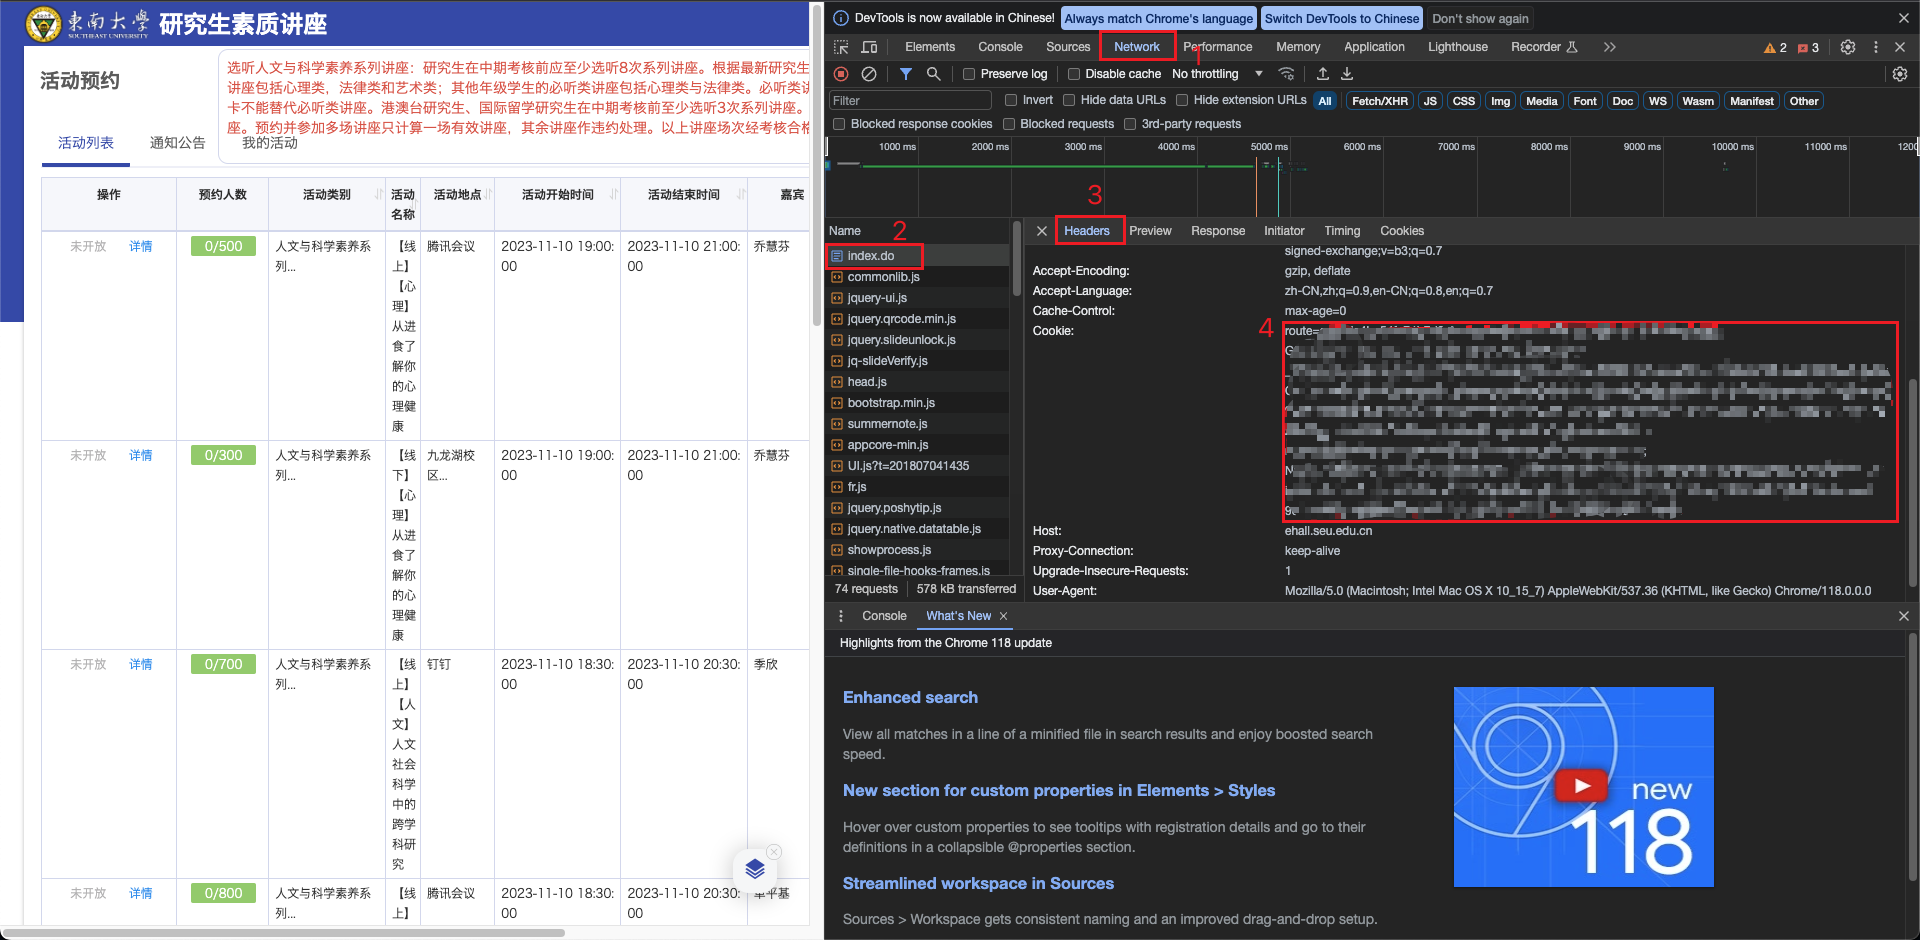
Task: Open network conditions wifi icon
Action: point(1287,74)
